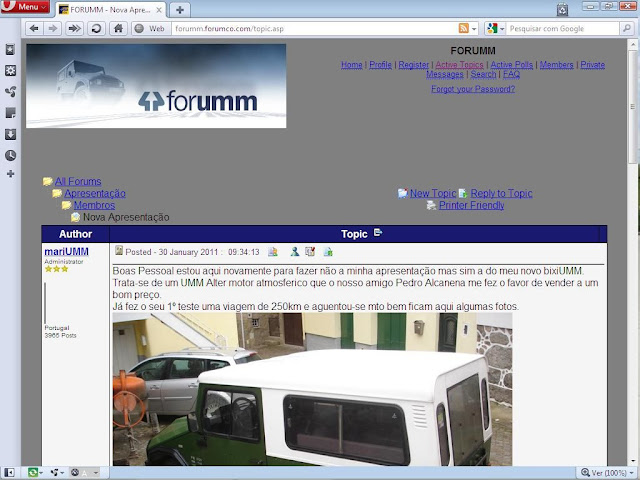Click the magnifier search button in search box
The height and width of the screenshot is (480, 640).
(626, 29)
